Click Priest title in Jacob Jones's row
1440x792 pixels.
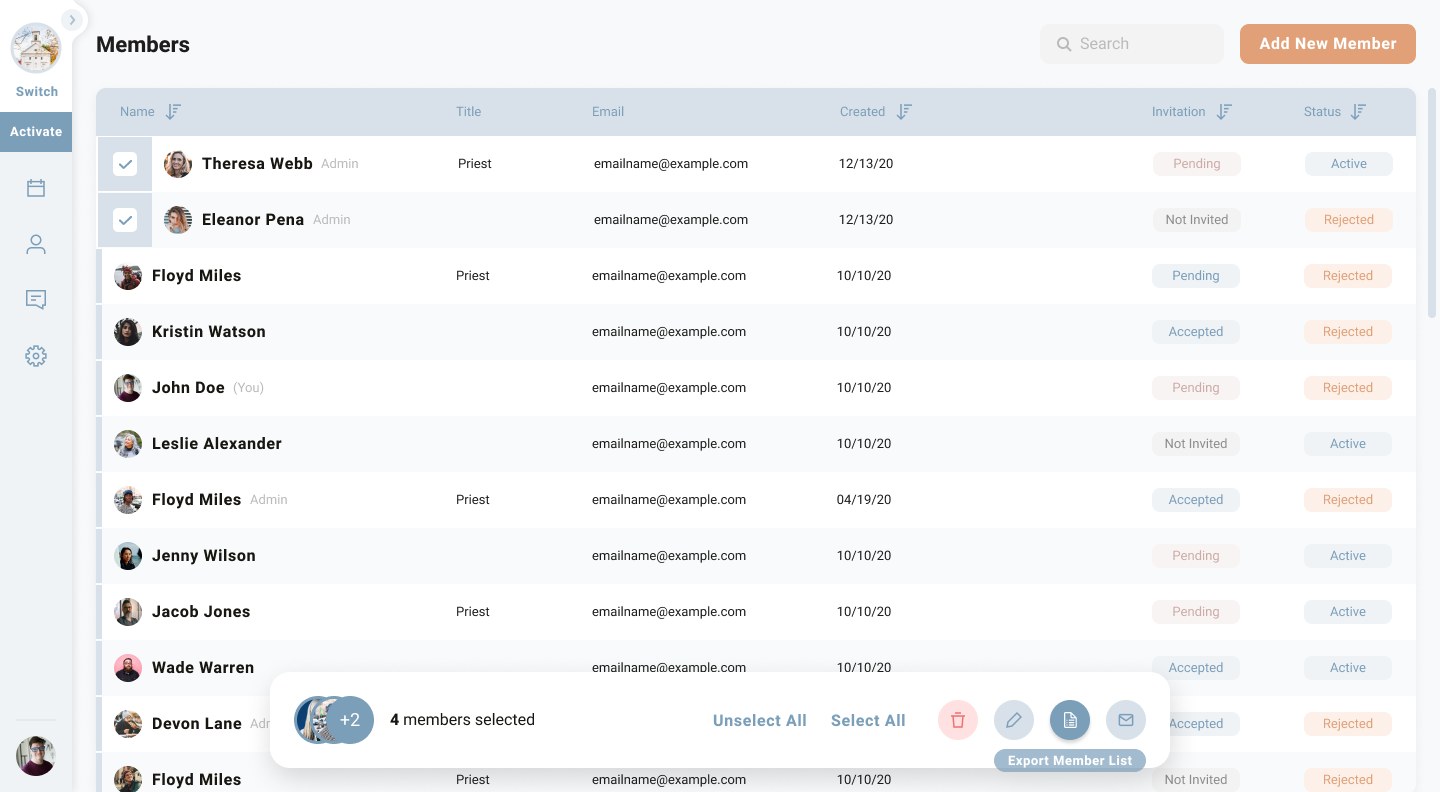tap(473, 612)
